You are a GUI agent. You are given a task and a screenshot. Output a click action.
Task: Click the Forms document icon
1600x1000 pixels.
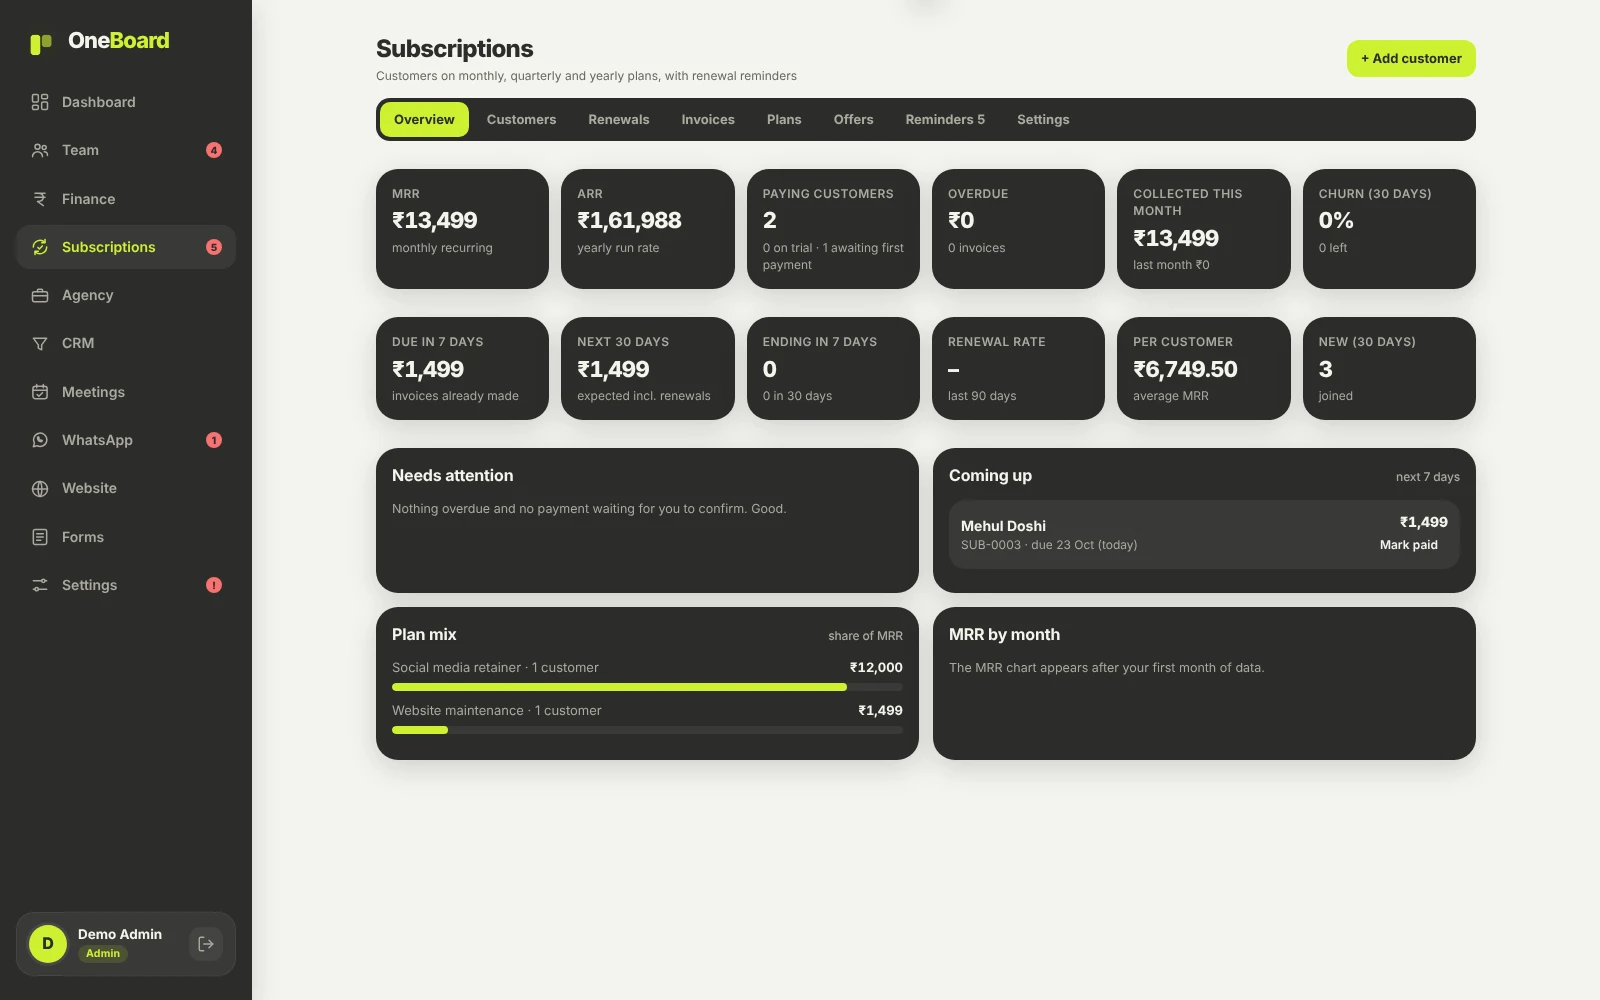(40, 537)
